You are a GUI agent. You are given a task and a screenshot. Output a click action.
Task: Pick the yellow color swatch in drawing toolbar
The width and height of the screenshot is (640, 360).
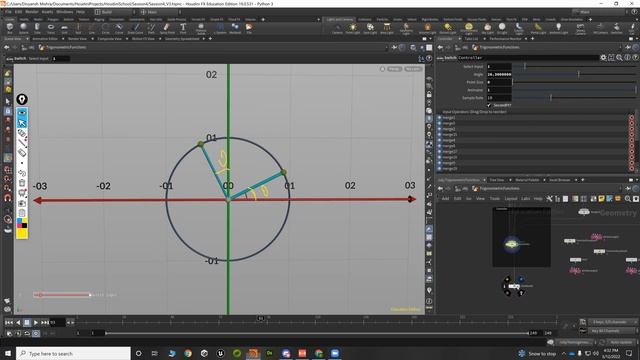tap(22, 233)
